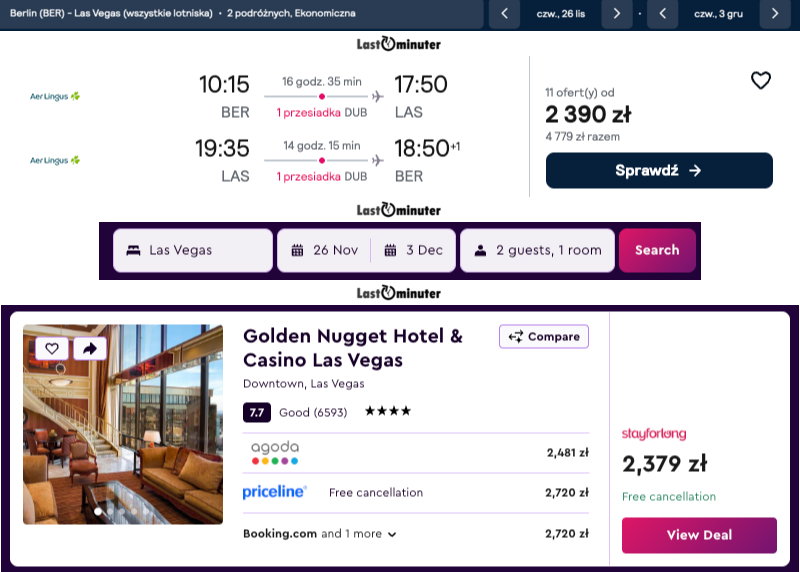
Task: Share the Golden Nugget hotel listing
Action: [x=90, y=349]
